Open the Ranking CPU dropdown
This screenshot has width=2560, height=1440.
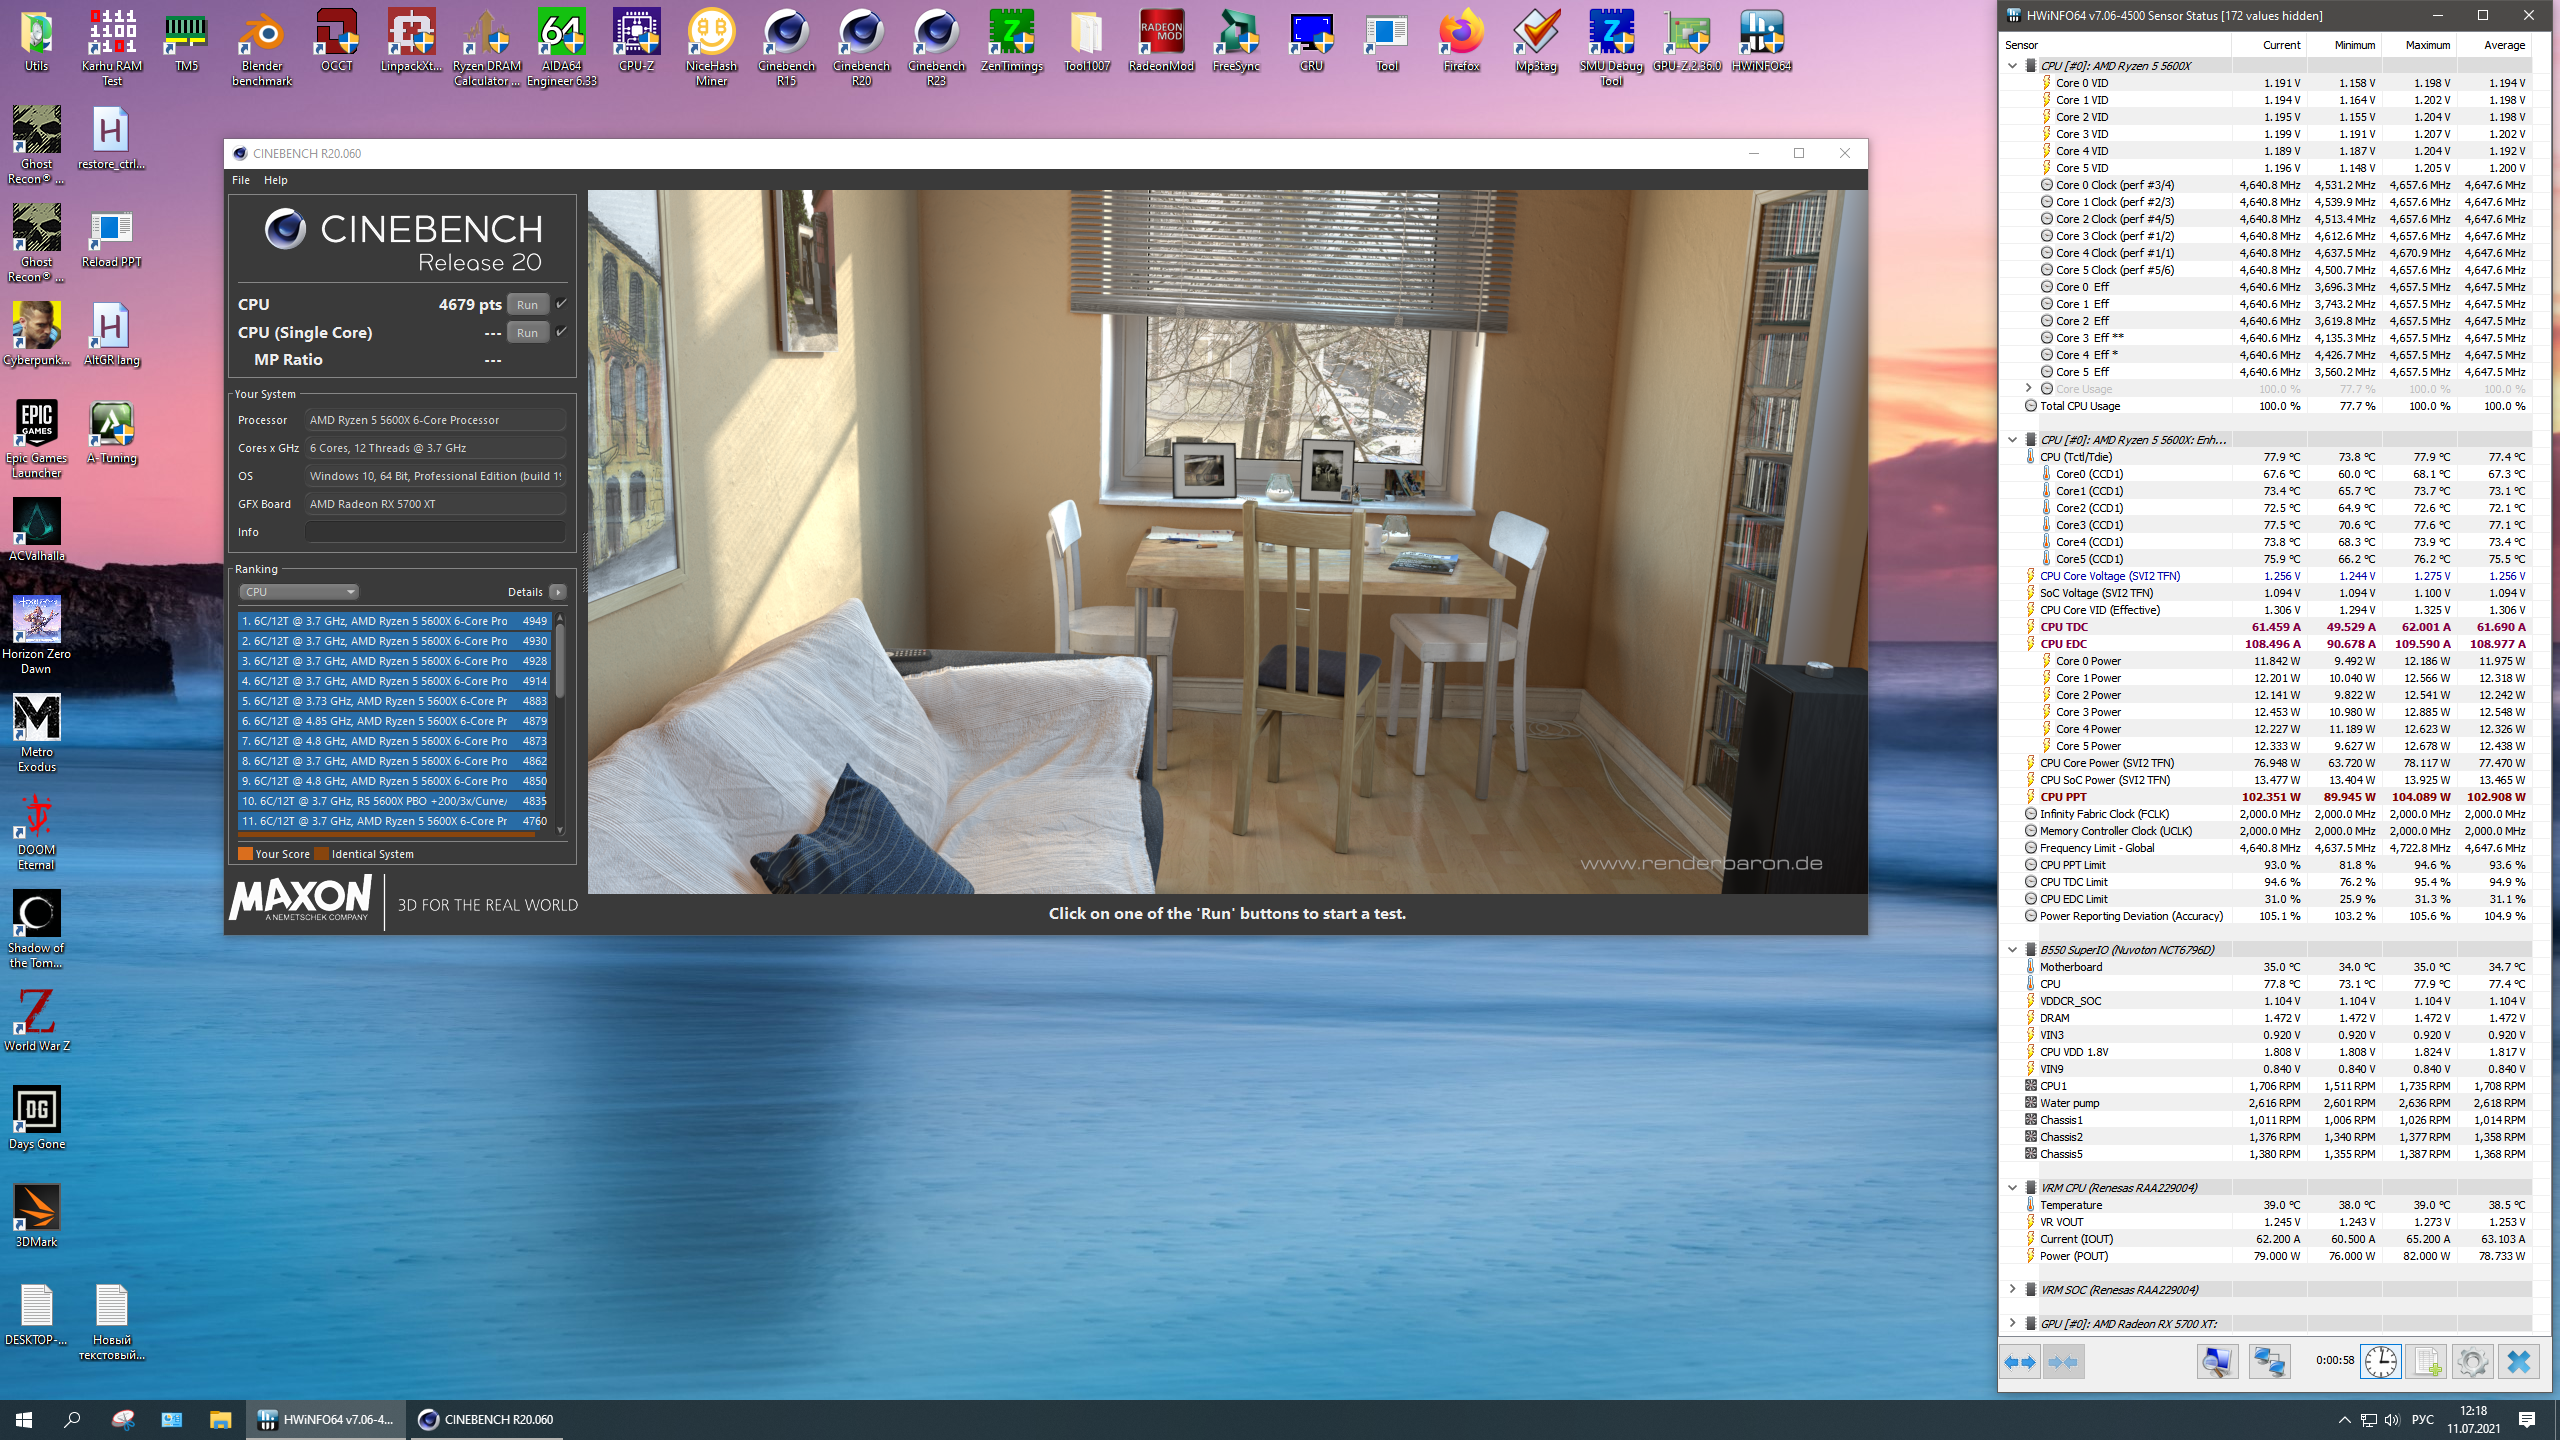pyautogui.click(x=298, y=592)
